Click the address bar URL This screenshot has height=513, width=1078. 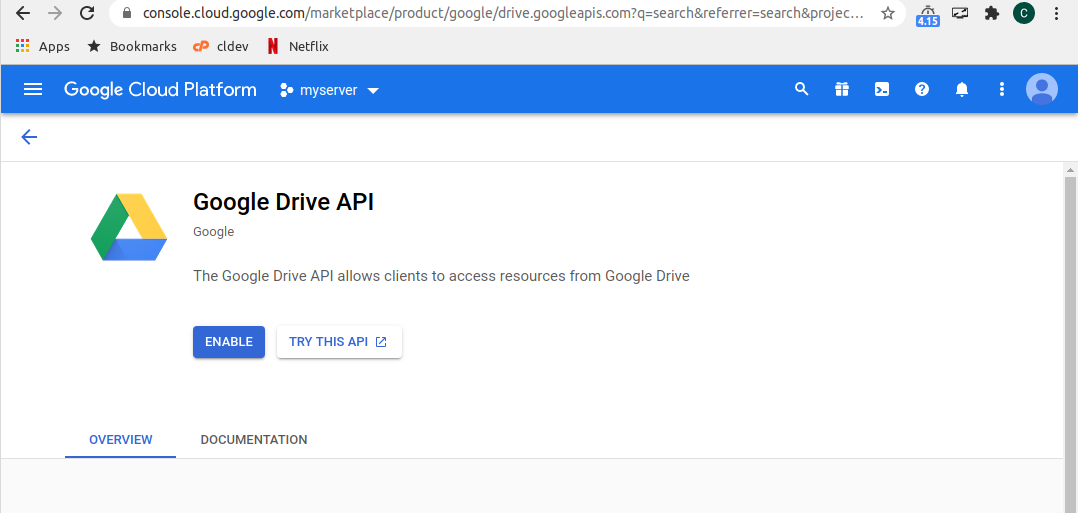click(503, 13)
